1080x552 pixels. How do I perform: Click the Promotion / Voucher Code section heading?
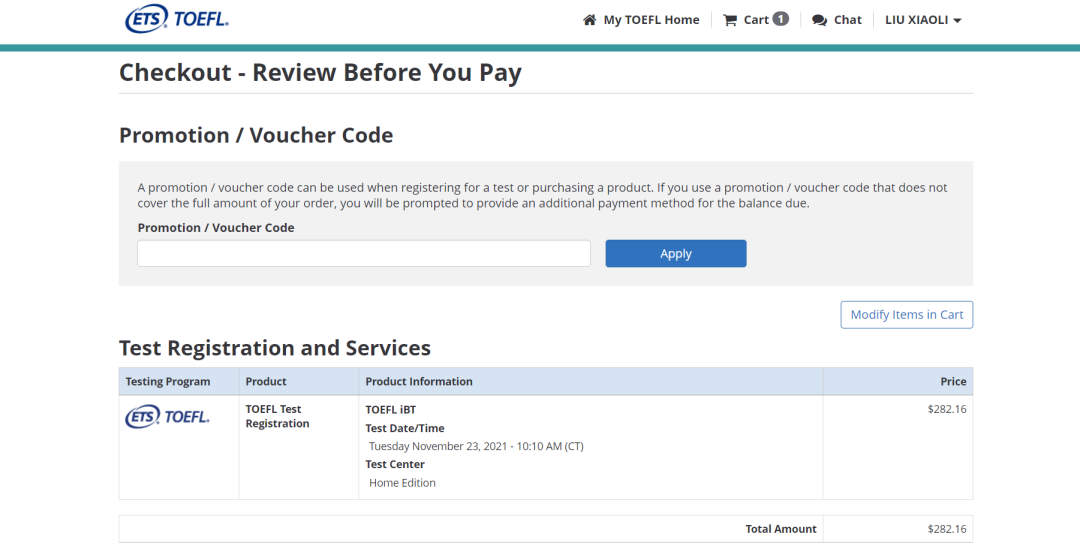[256, 135]
